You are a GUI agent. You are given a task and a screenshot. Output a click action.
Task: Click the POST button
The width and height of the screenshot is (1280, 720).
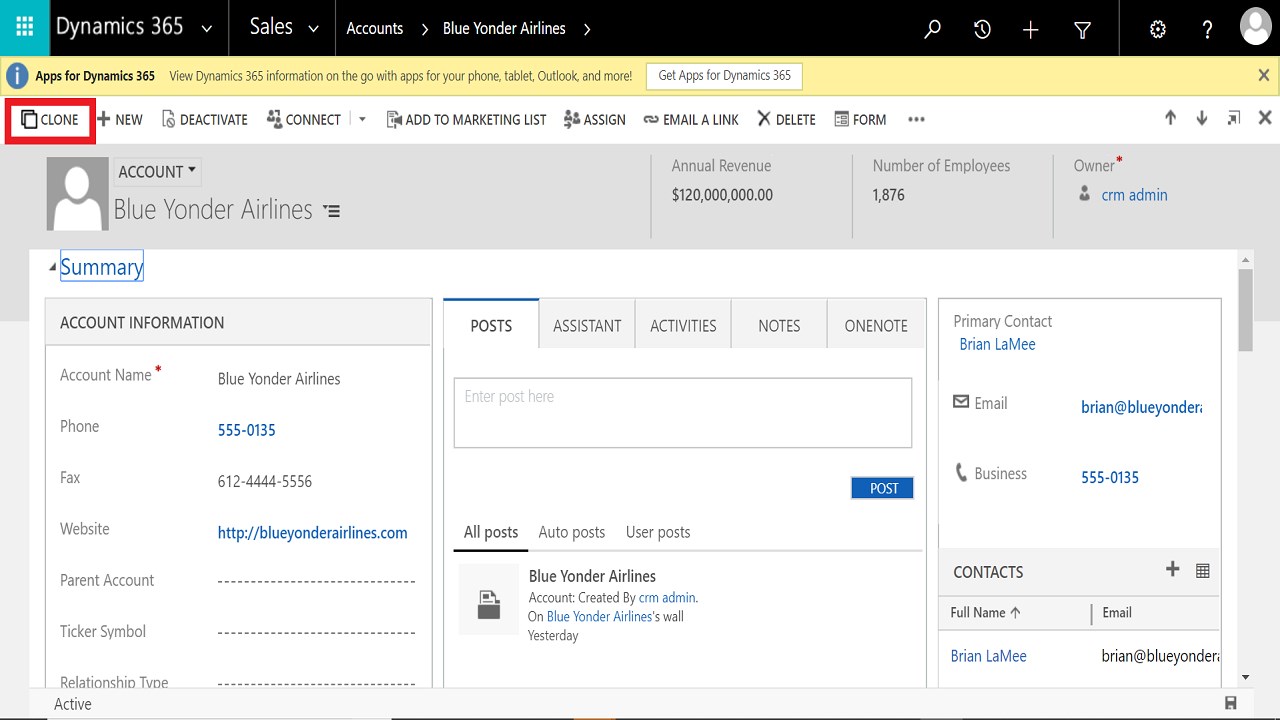pos(883,488)
